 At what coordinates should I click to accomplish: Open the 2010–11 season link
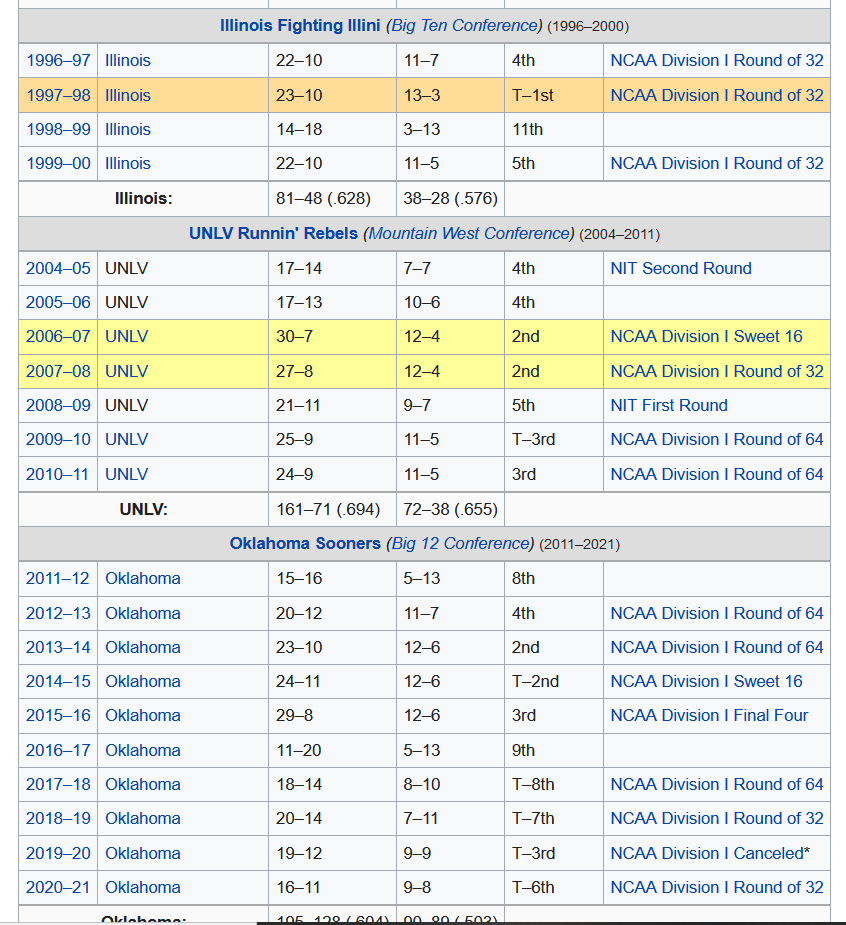(58, 474)
